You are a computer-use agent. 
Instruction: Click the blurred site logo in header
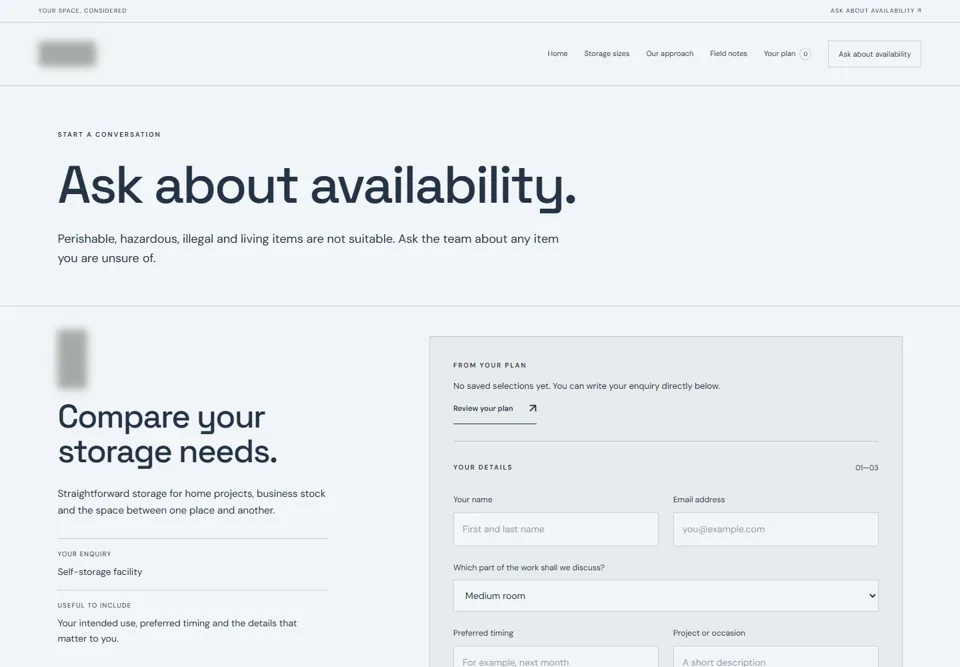(x=67, y=54)
